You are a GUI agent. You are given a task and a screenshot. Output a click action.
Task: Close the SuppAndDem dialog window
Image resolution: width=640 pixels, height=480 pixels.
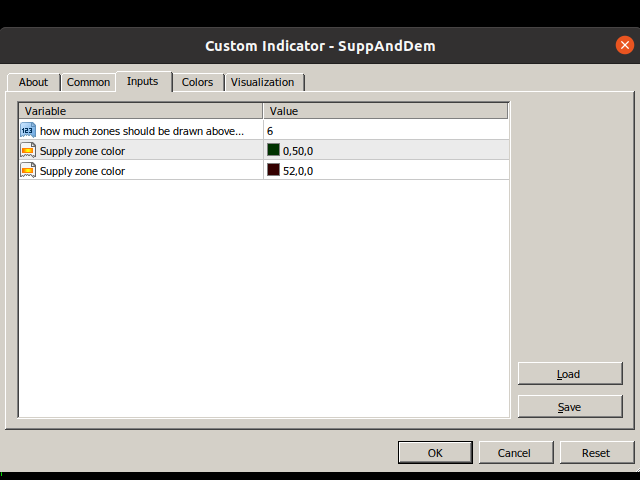624,46
